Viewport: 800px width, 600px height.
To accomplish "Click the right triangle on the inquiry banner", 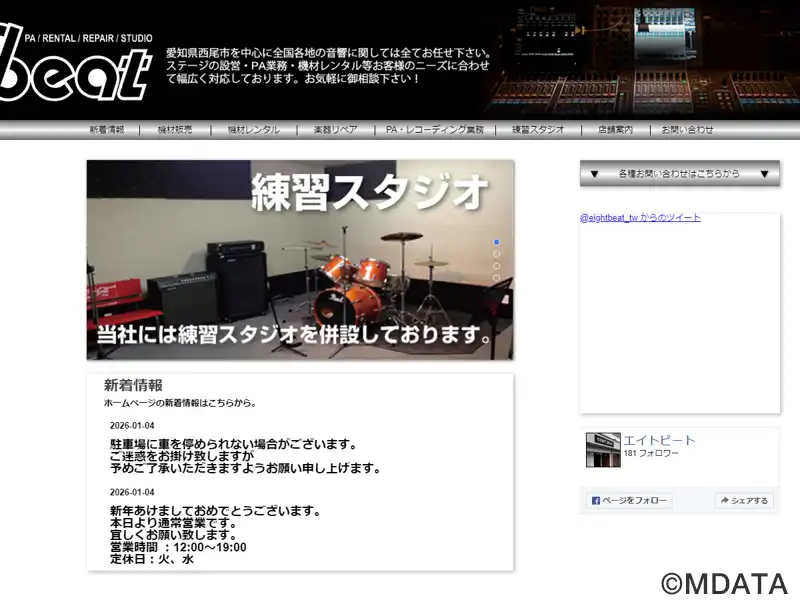I will pyautogui.click(x=764, y=174).
